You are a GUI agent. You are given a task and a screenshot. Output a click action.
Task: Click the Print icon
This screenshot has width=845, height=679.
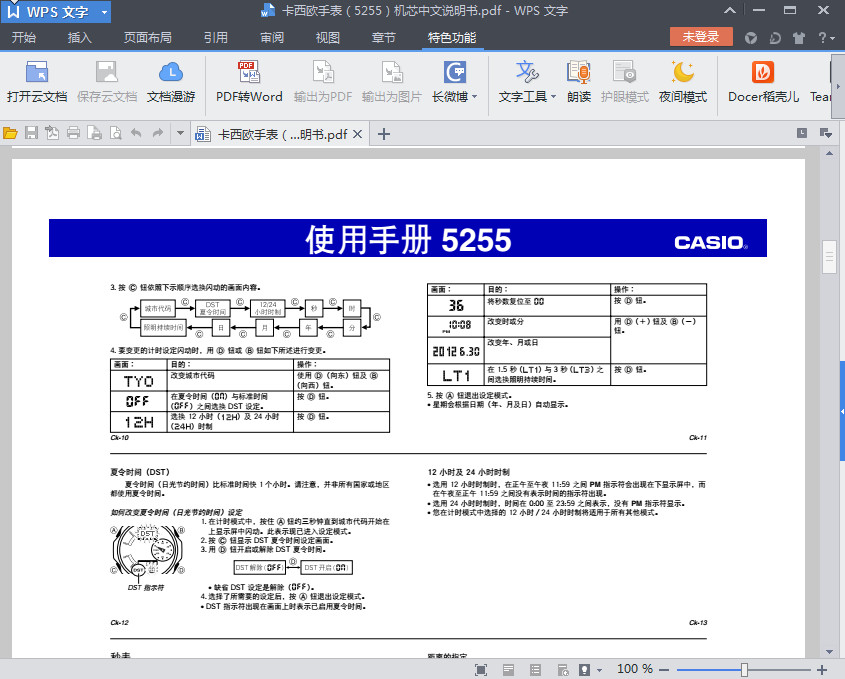pyautogui.click(x=73, y=133)
